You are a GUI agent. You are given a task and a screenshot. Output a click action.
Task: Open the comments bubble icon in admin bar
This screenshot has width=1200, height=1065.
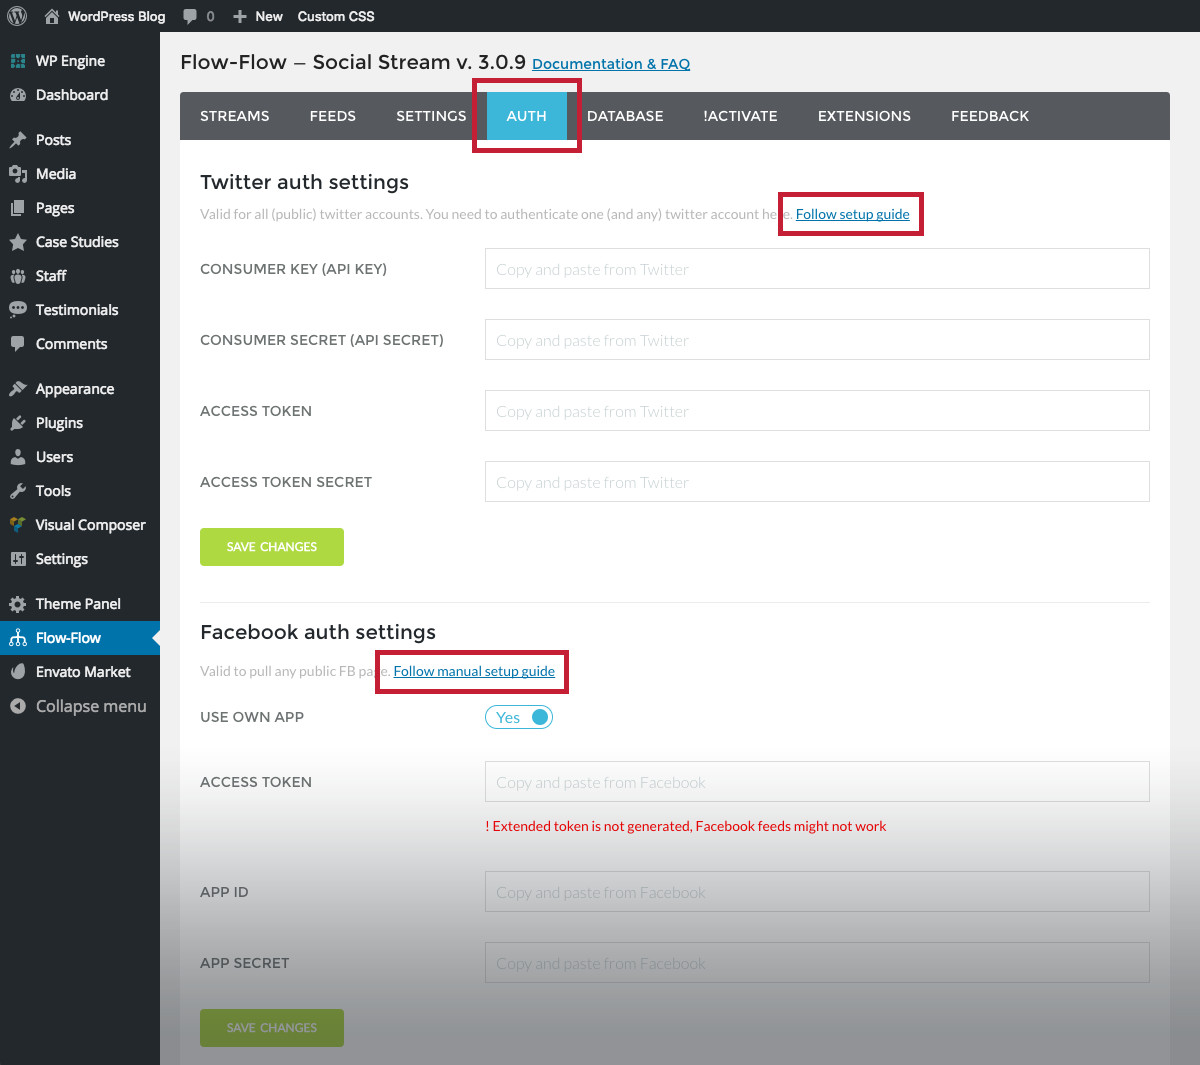coord(190,16)
